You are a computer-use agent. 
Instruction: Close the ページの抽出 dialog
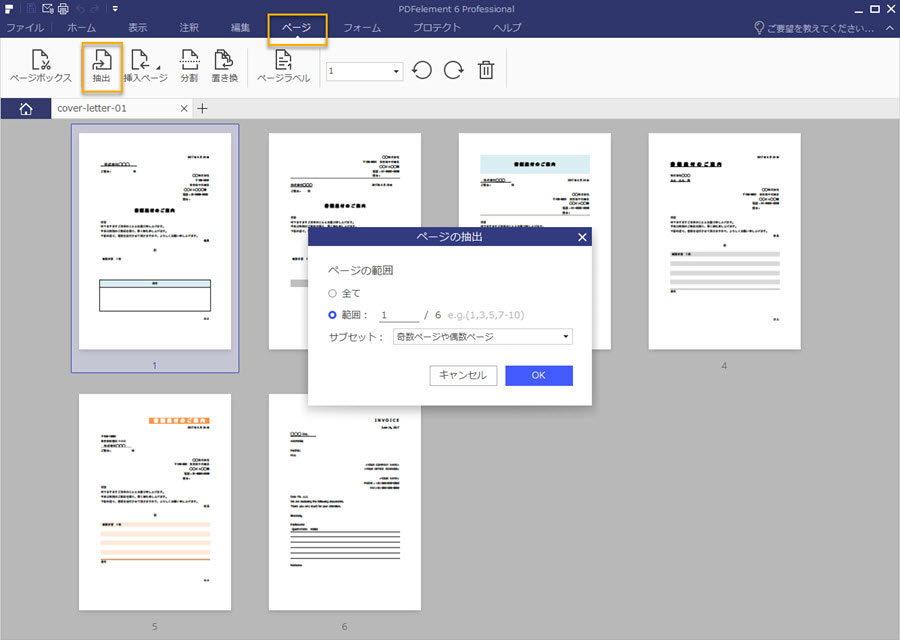(x=582, y=237)
